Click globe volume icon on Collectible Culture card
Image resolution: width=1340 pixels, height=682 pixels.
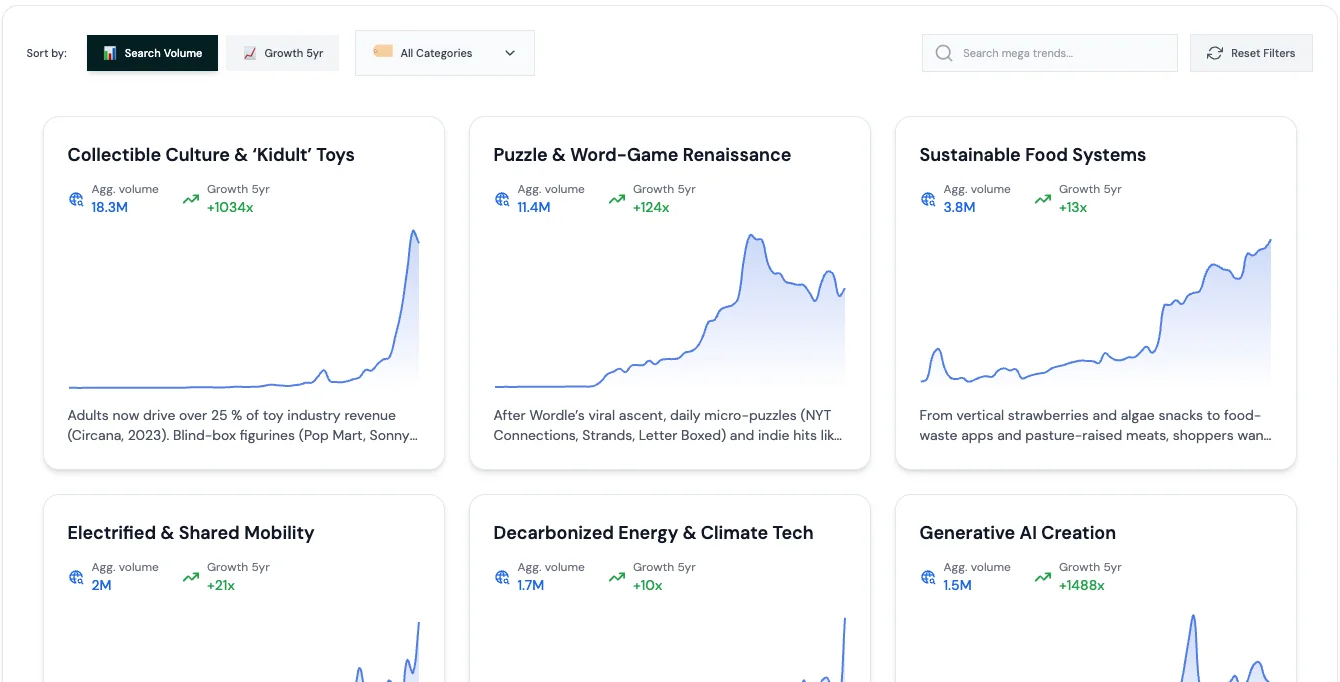coord(77,199)
